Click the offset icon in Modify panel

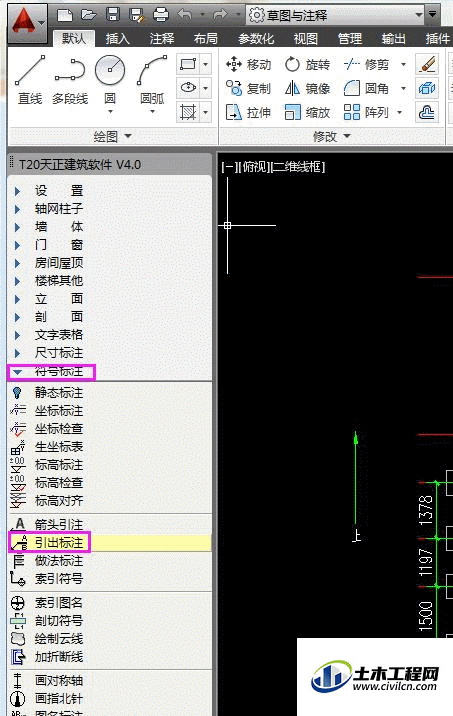(x=427, y=112)
